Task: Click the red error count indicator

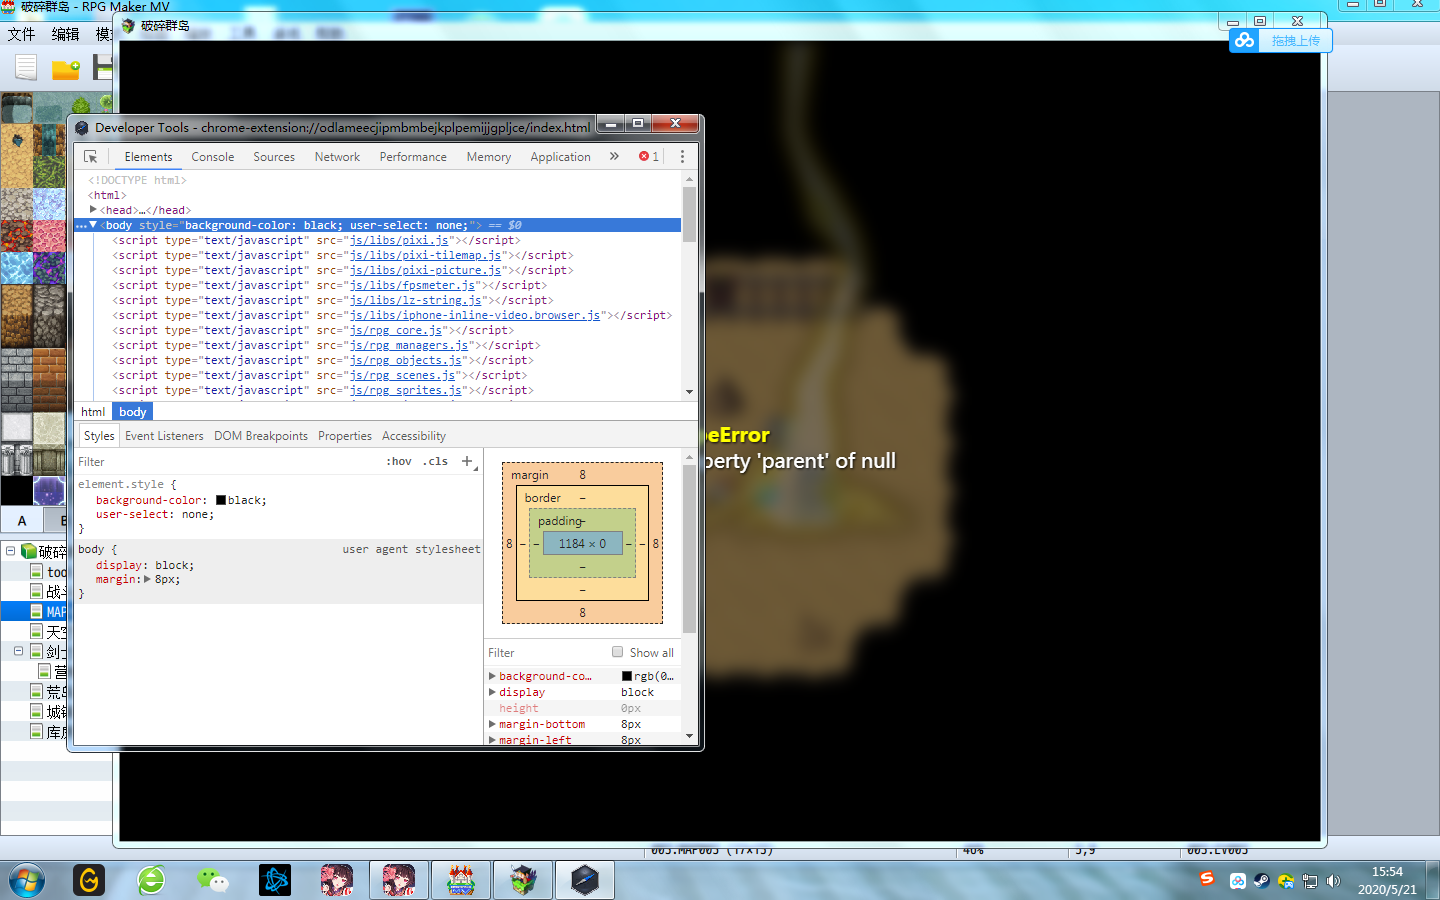Action: pyautogui.click(x=649, y=157)
